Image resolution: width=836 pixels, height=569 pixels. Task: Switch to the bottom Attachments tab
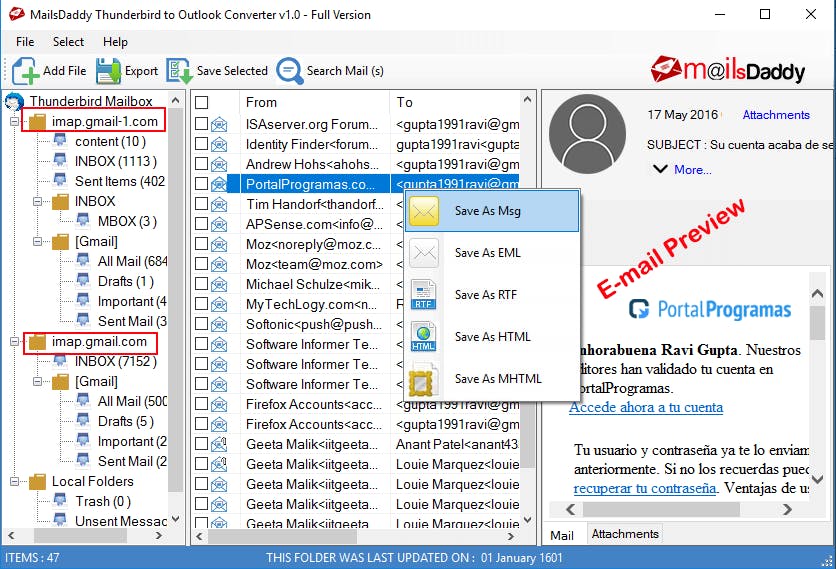[625, 534]
